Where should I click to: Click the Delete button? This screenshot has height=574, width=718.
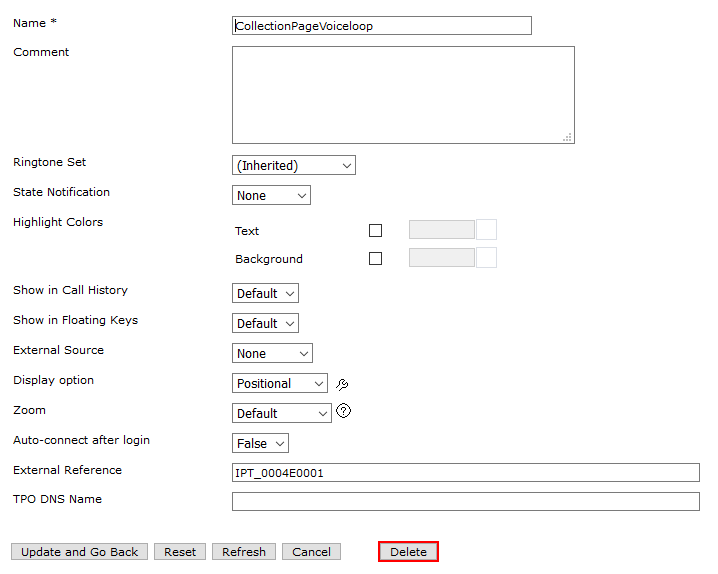[x=408, y=552]
